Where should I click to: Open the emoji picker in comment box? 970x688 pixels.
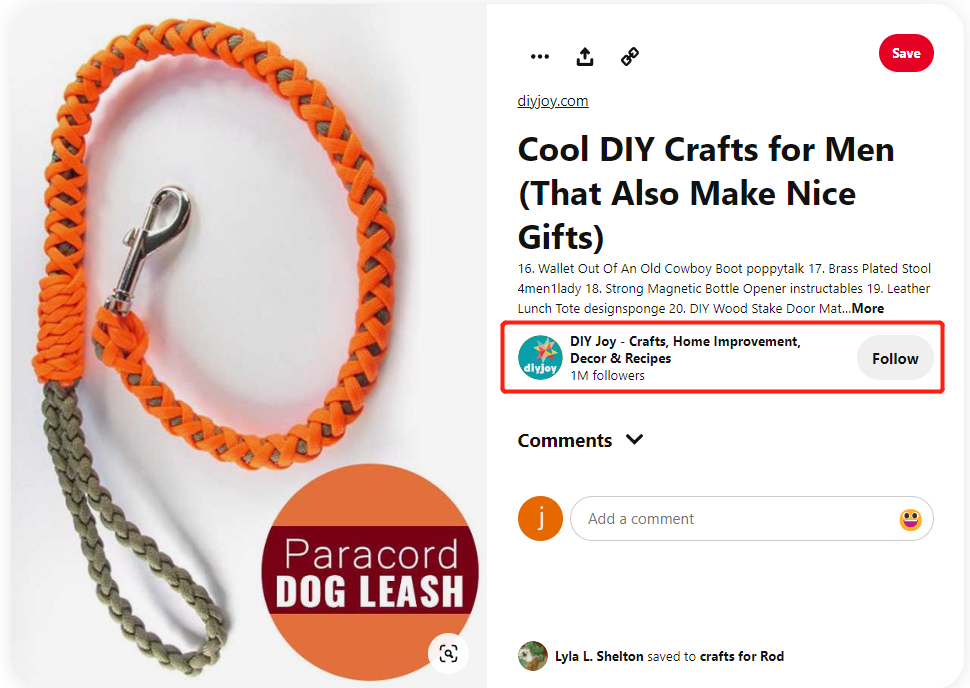point(910,519)
